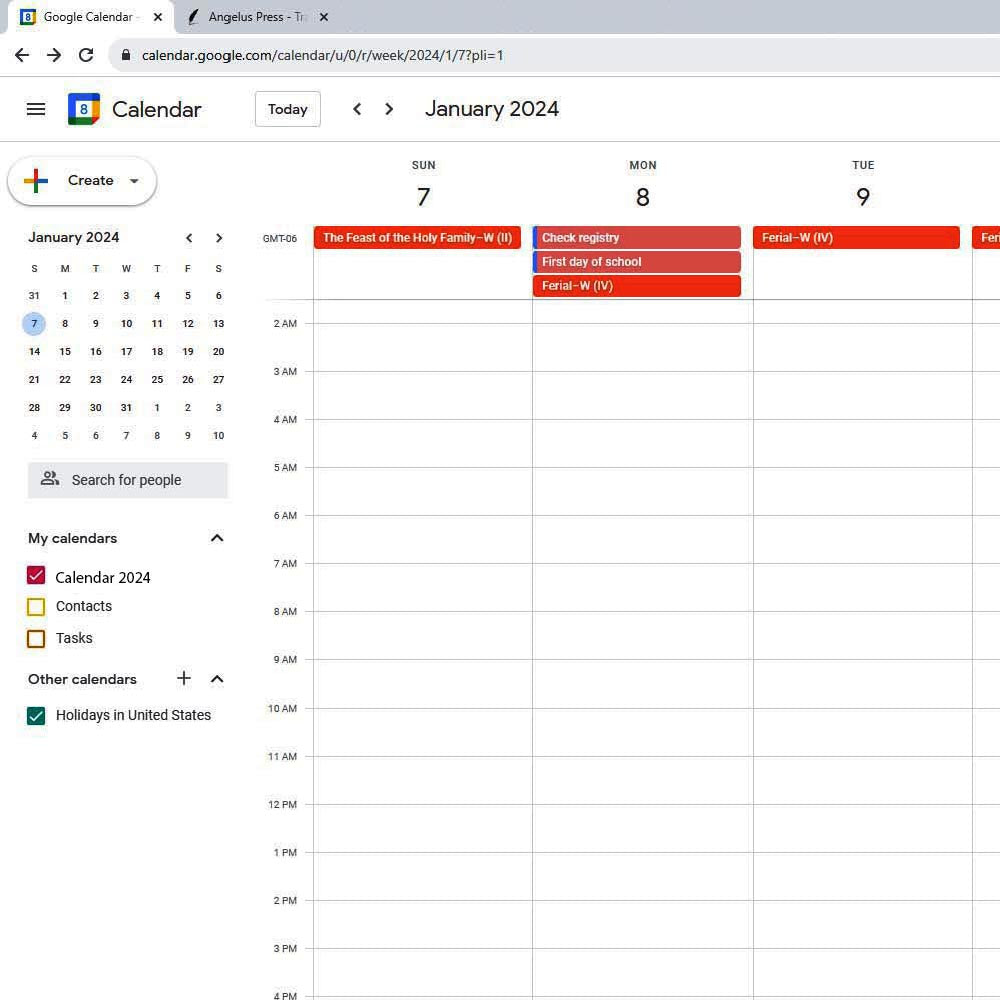
Task: Click the plus icon on the Create button
Action: pos(36,181)
